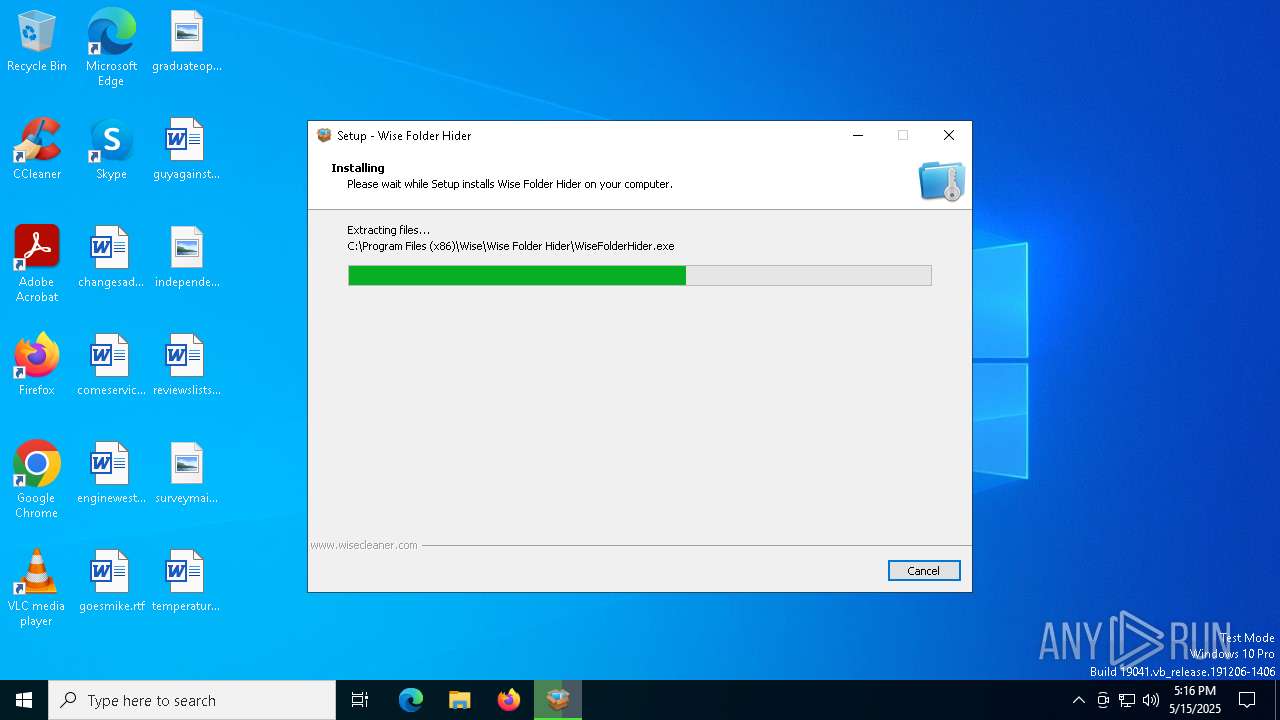Open the network icon in system tray
Screen dimensions: 1280x720
point(1127,700)
